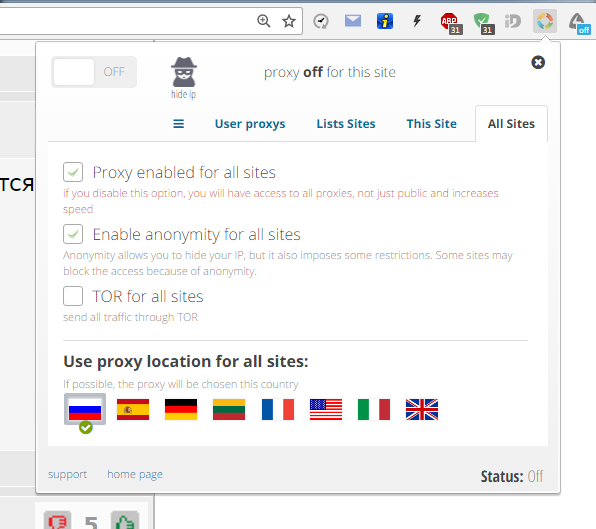The image size is (596, 529).
Task: Click the green thumbs-up button on page
Action: (125, 520)
